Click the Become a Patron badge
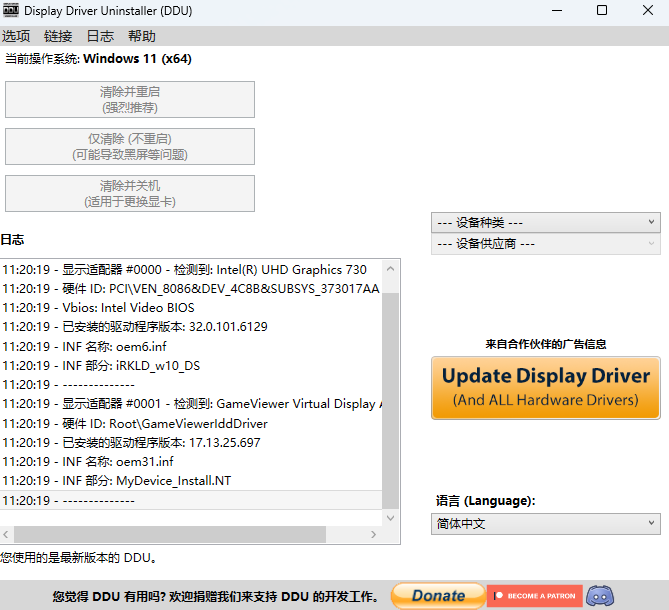 (533, 596)
